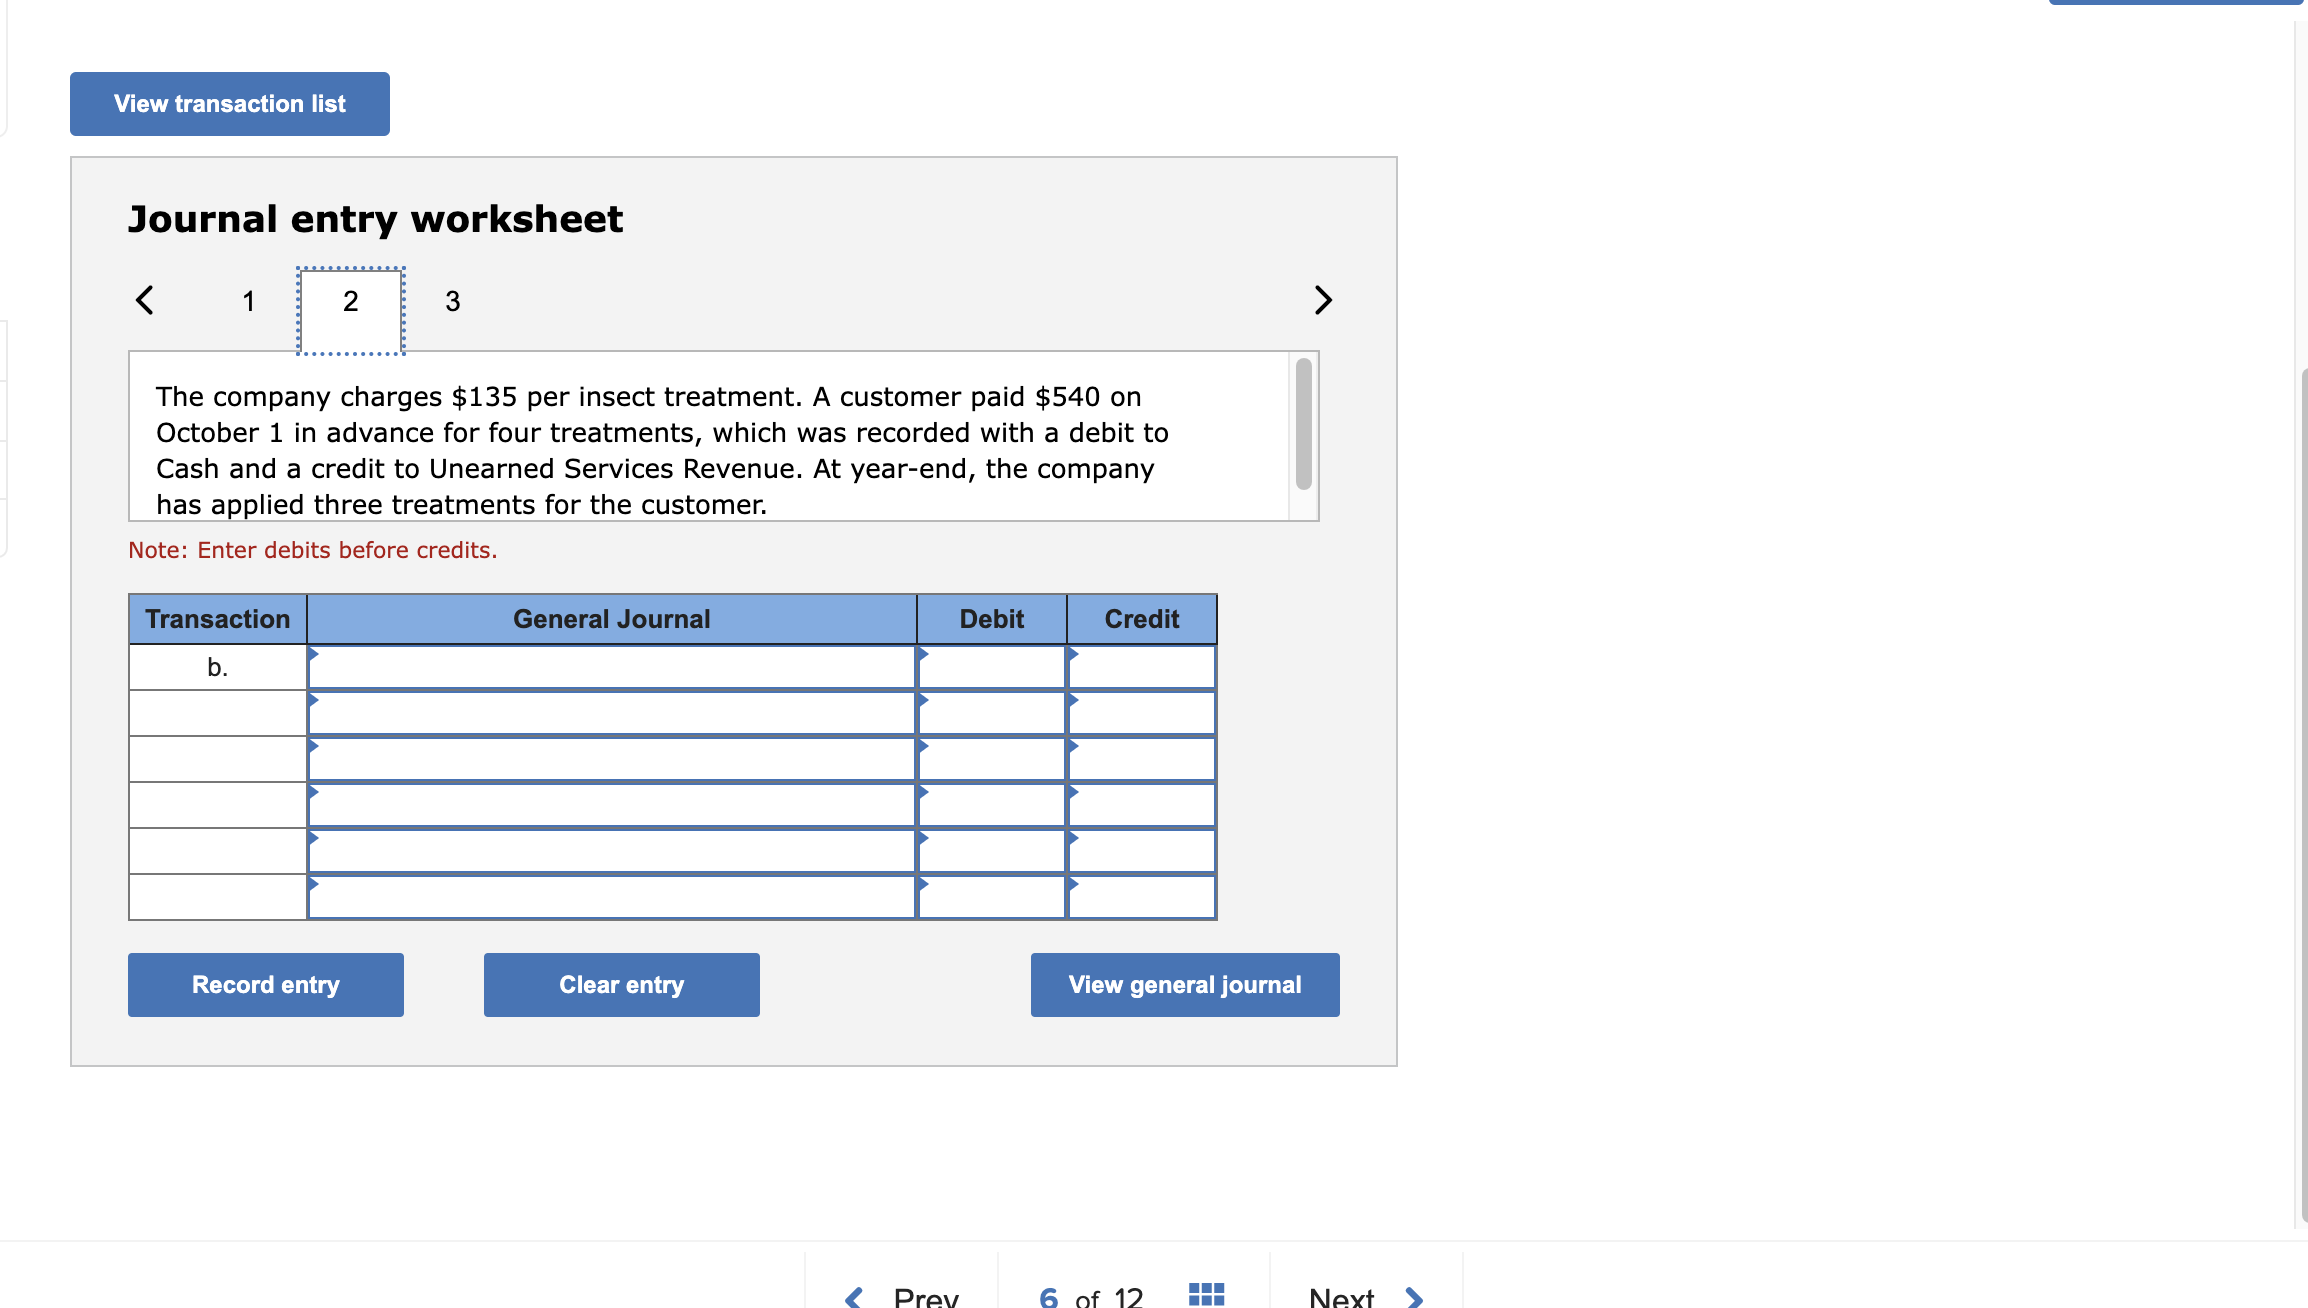The width and height of the screenshot is (2308, 1308).
Task: Select worksheet tab 3
Action: click(452, 301)
